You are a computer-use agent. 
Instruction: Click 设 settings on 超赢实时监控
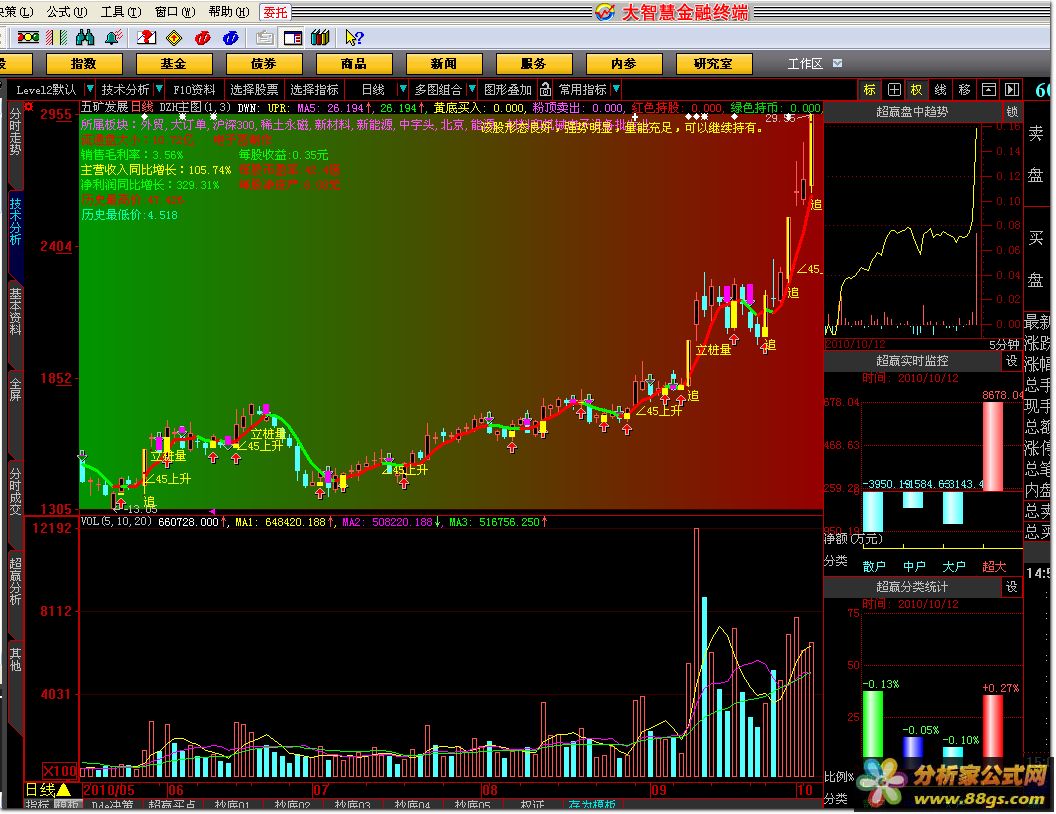tap(1012, 362)
